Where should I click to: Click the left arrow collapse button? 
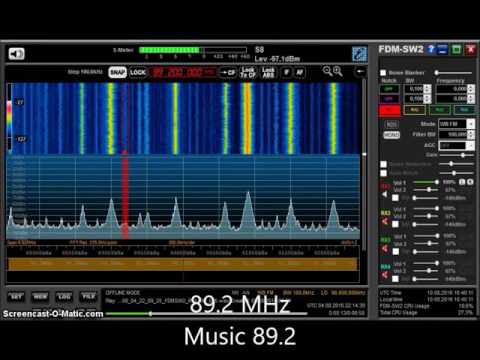[x=360, y=71]
